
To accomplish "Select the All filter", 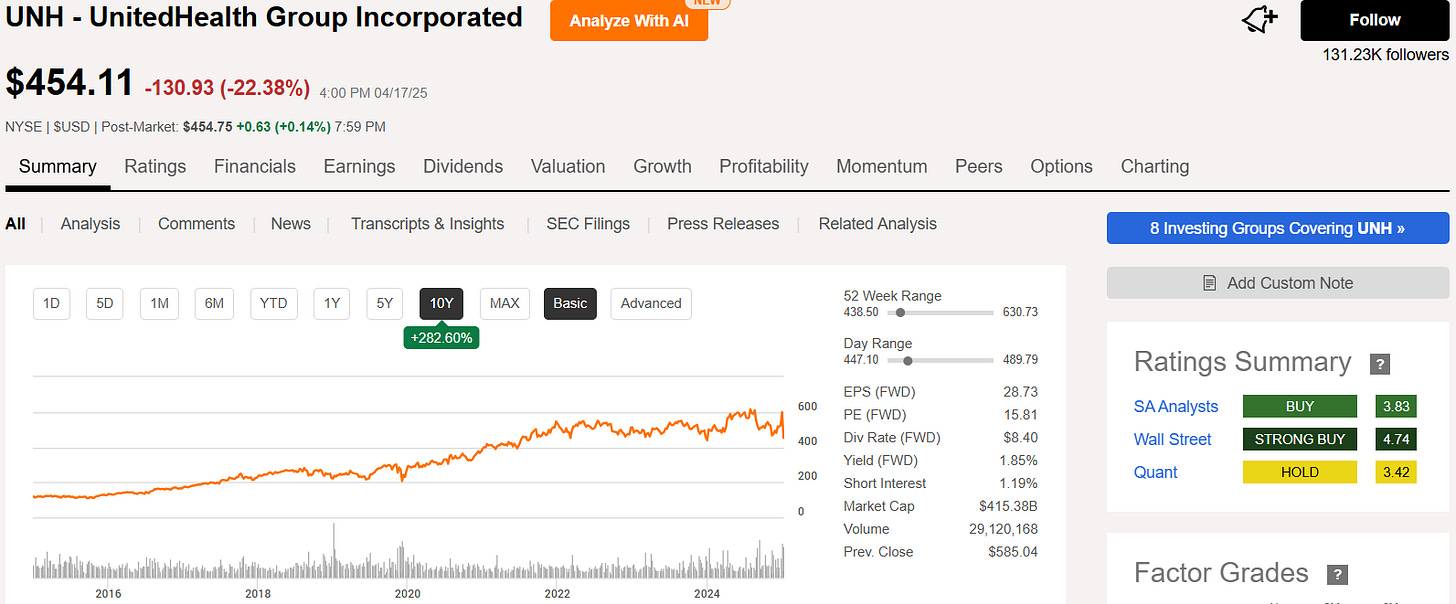I will click(15, 224).
